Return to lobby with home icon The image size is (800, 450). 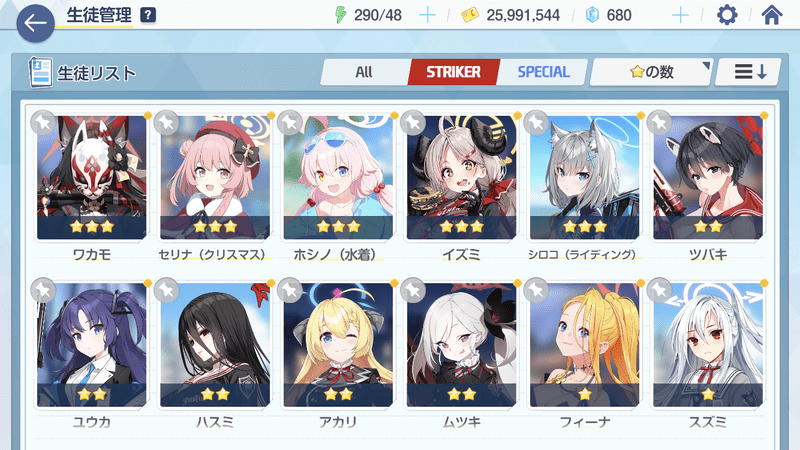(771, 15)
